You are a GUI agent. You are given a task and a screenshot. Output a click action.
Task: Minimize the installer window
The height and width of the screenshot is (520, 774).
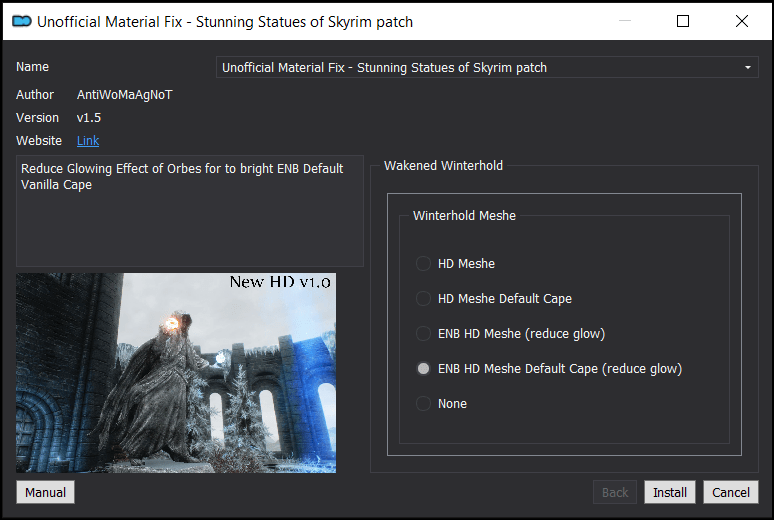click(625, 21)
